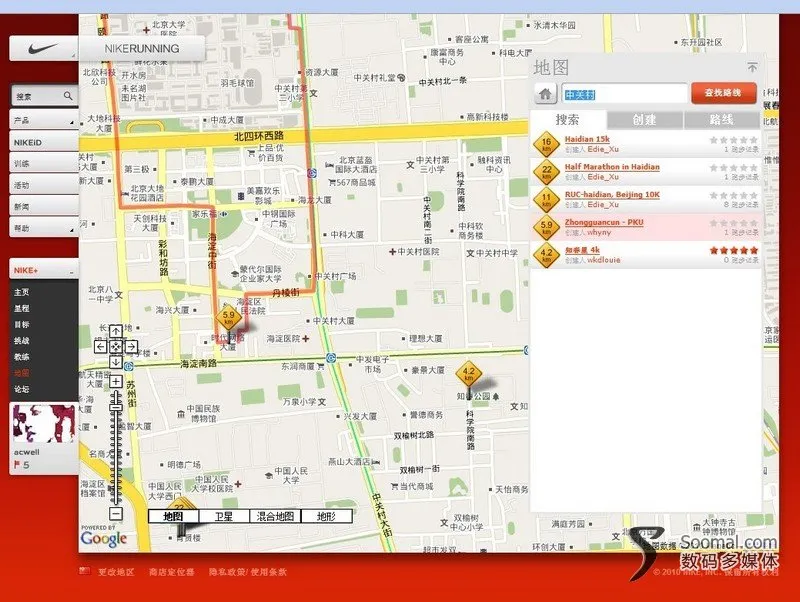Go to 教练 in the NIKE+ menu
The height and width of the screenshot is (602, 800).
[22, 357]
